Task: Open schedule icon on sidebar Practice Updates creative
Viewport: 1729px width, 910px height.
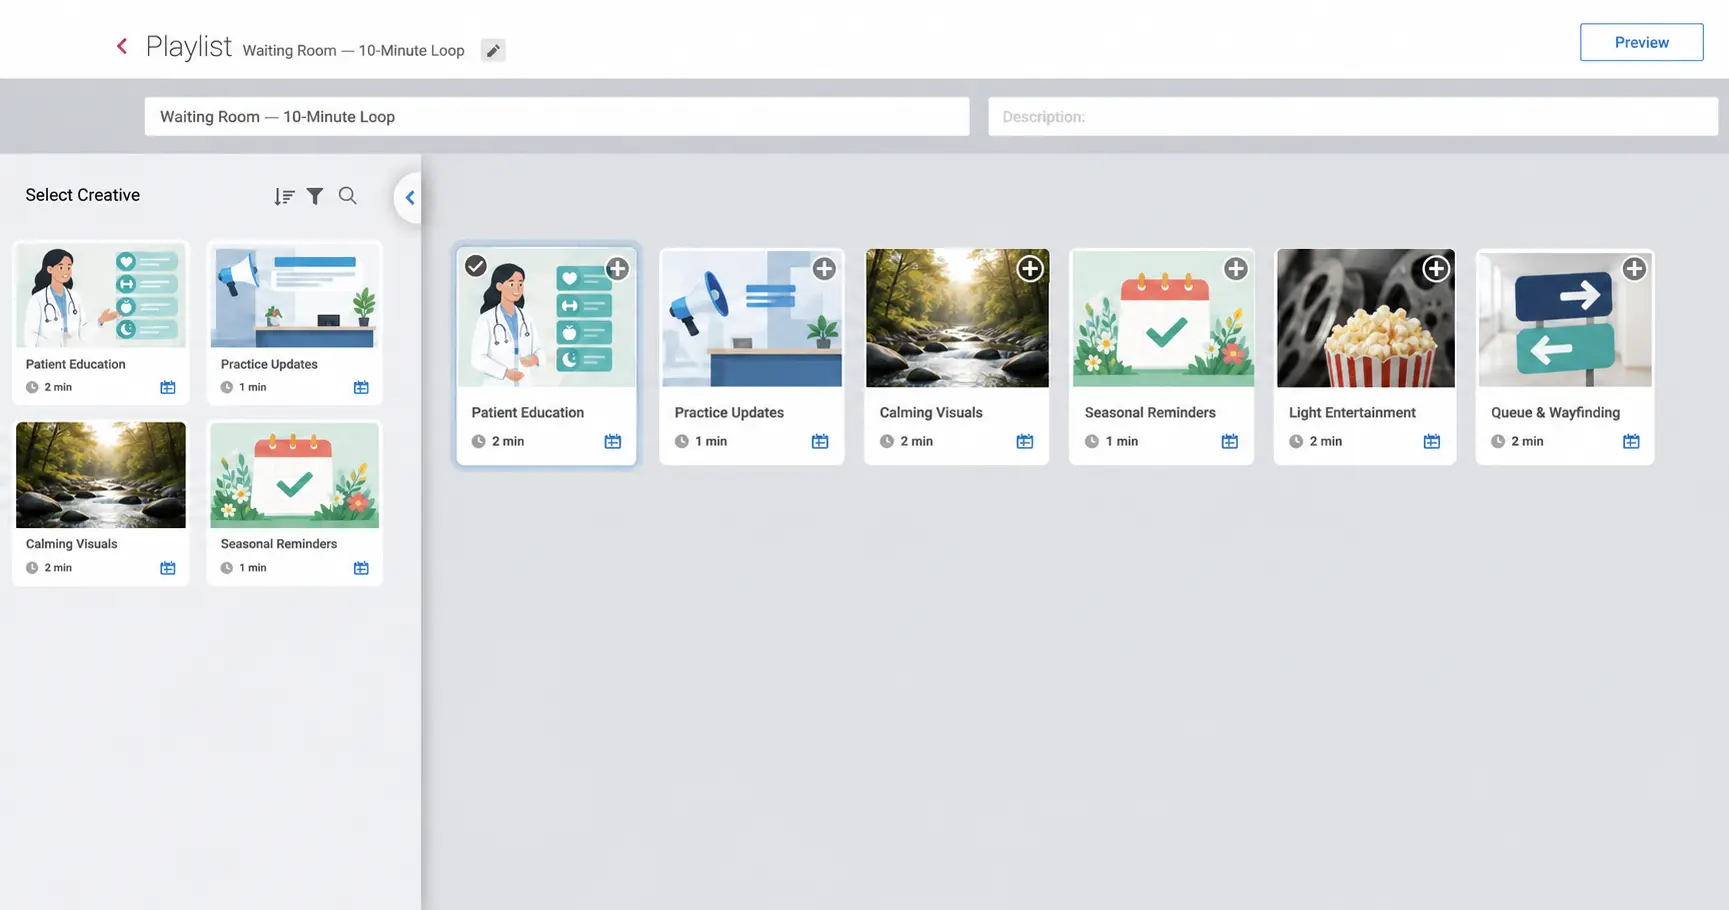Action: [361, 387]
